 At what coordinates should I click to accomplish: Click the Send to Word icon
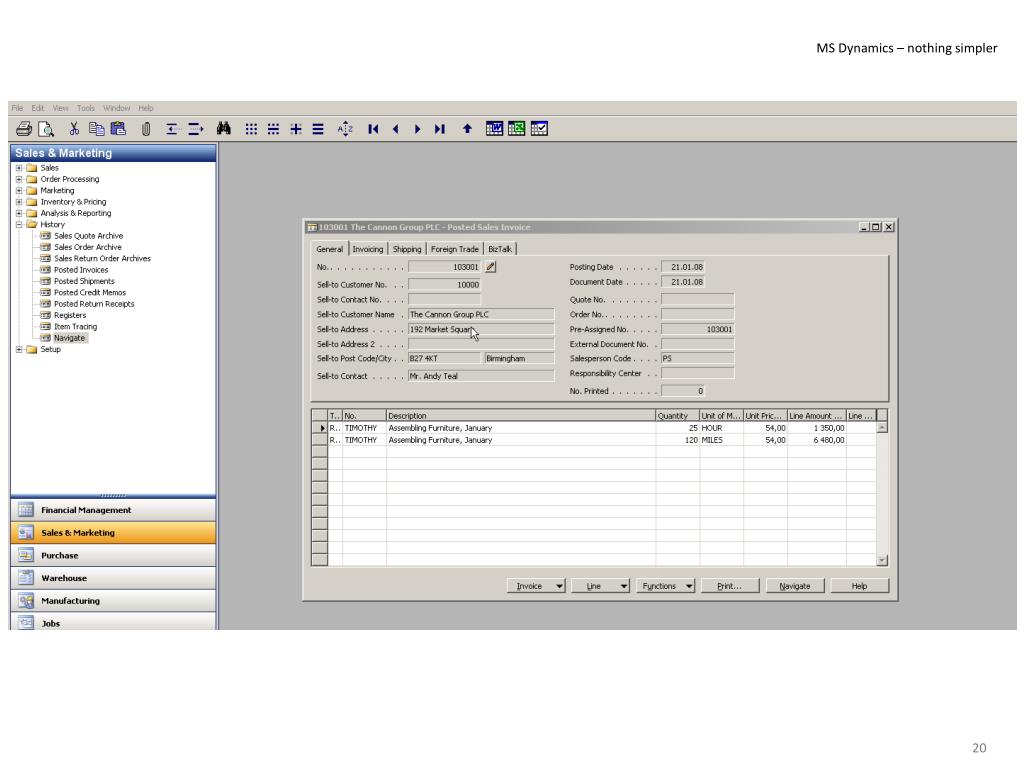point(494,129)
